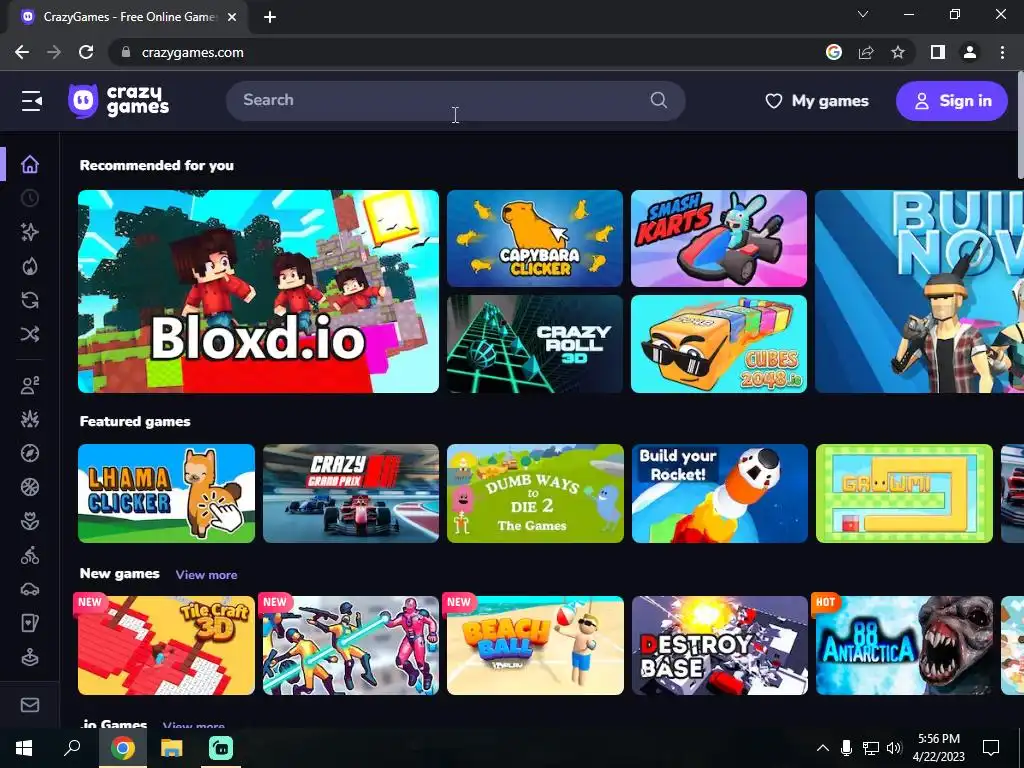Open a new tab with plus button
The image size is (1024, 768).
pyautogui.click(x=270, y=17)
